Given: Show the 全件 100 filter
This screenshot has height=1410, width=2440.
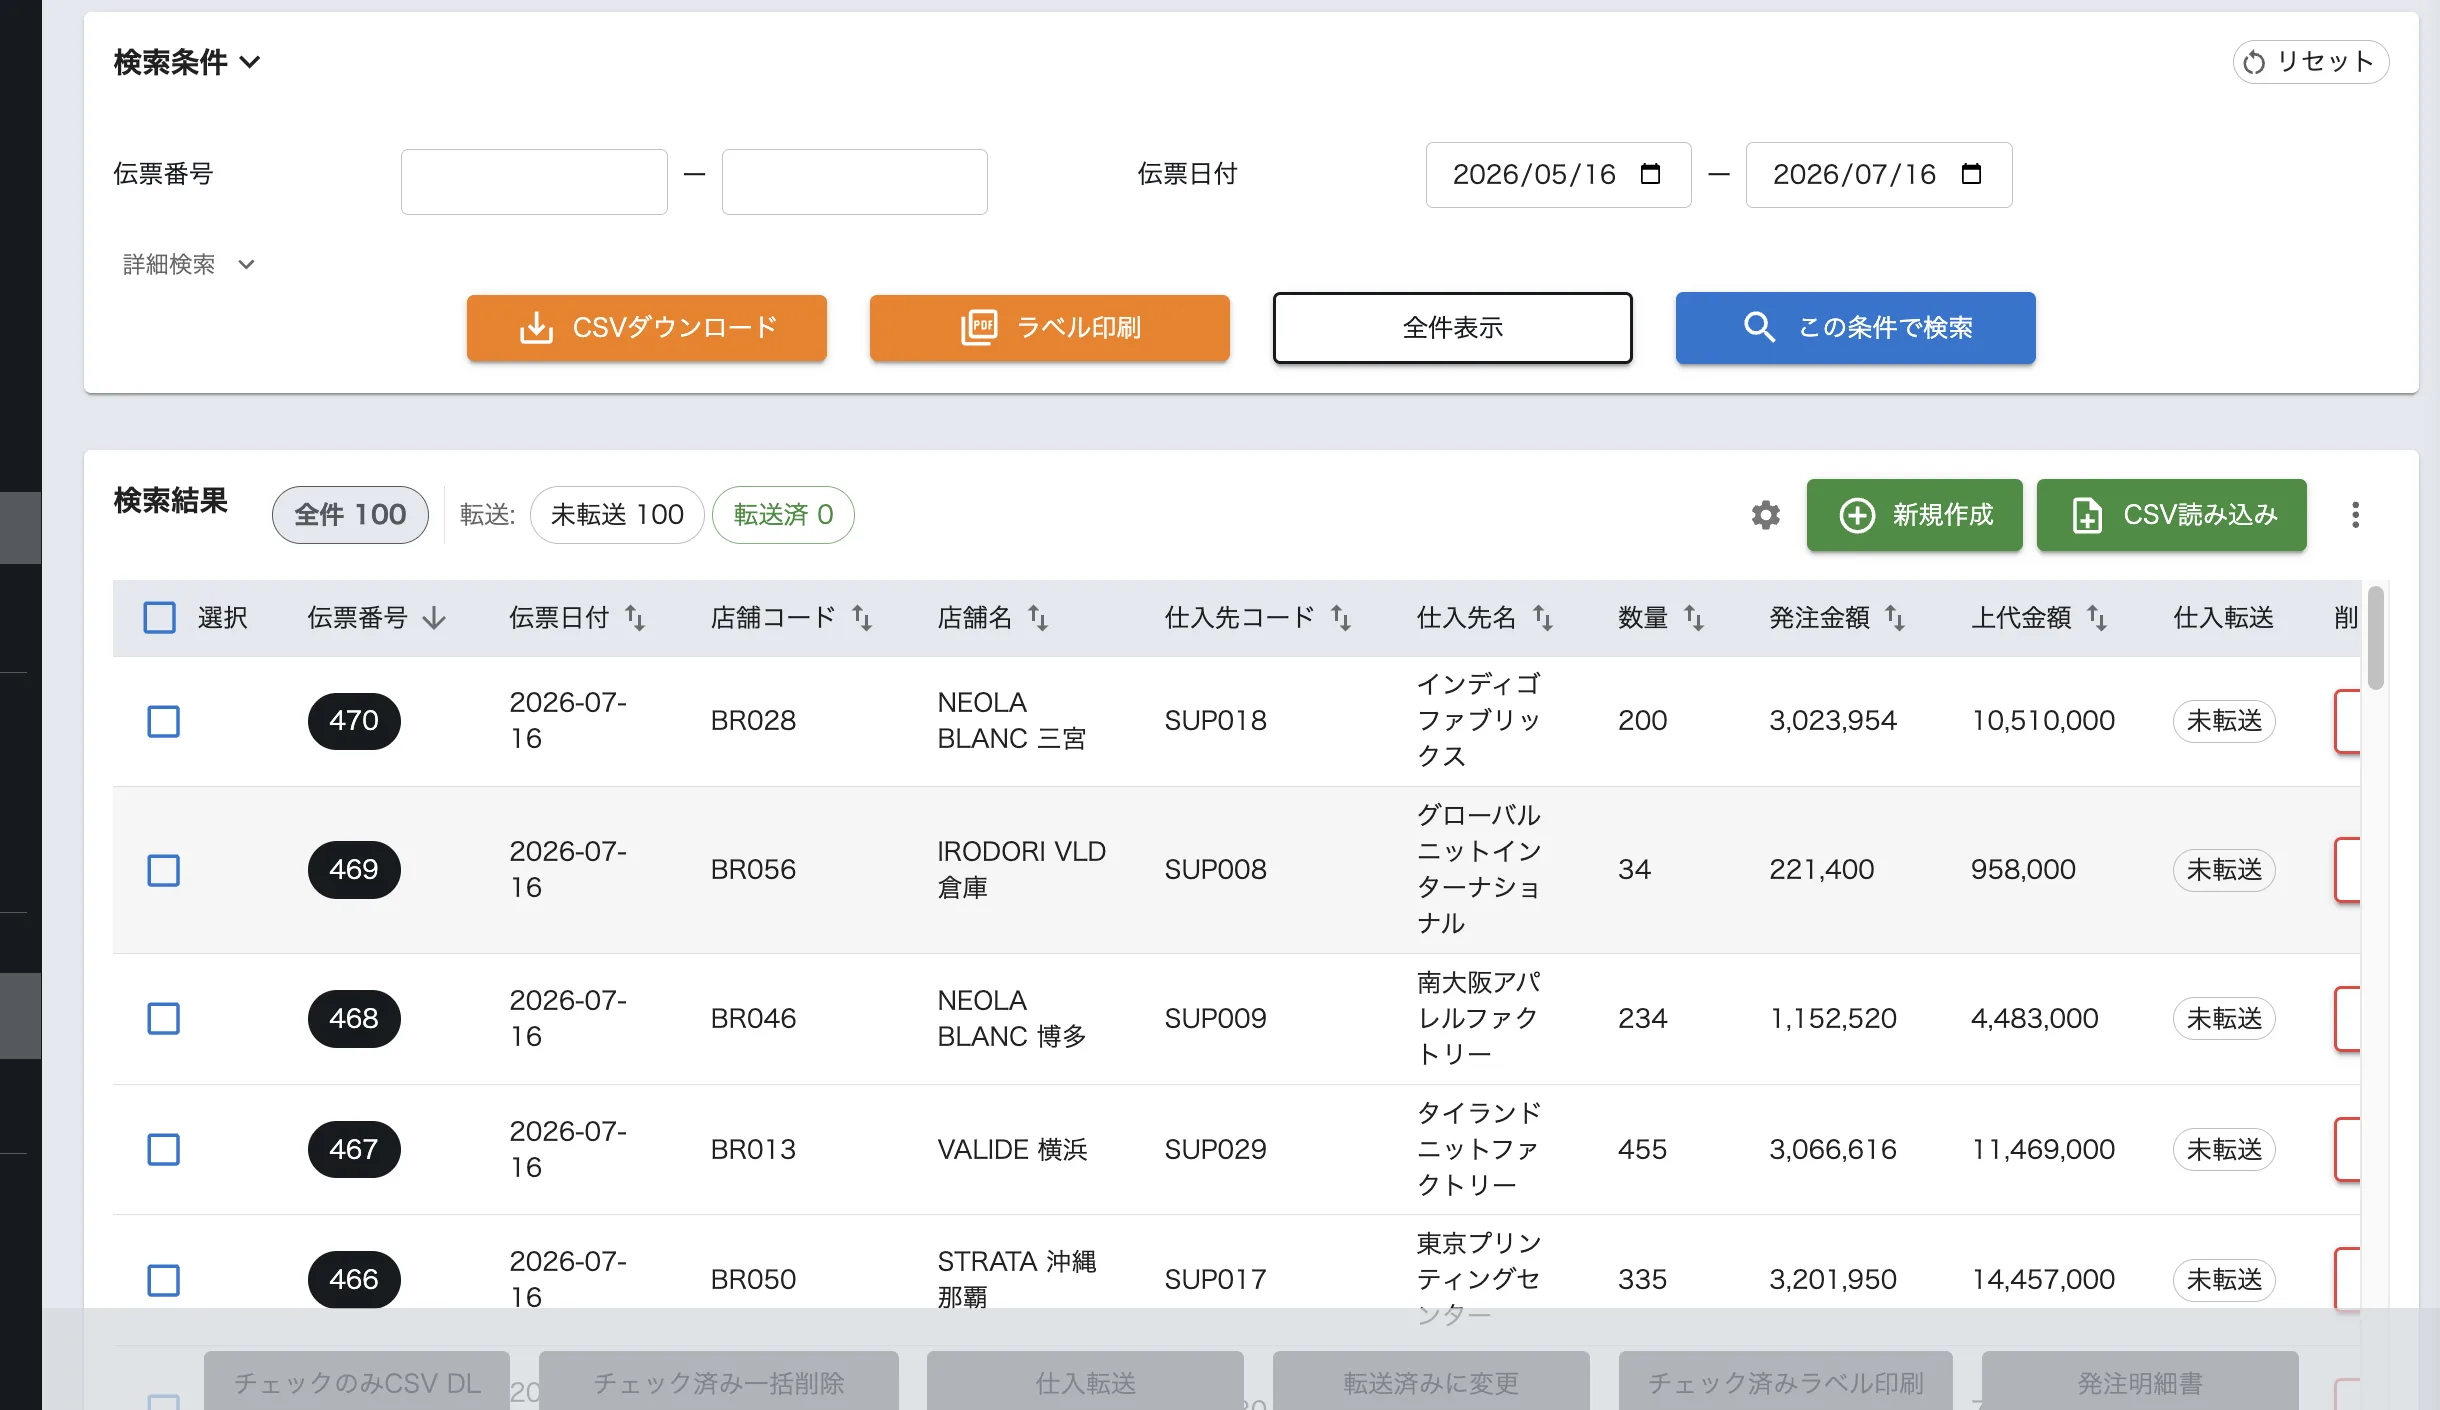Looking at the screenshot, I should tap(350, 515).
